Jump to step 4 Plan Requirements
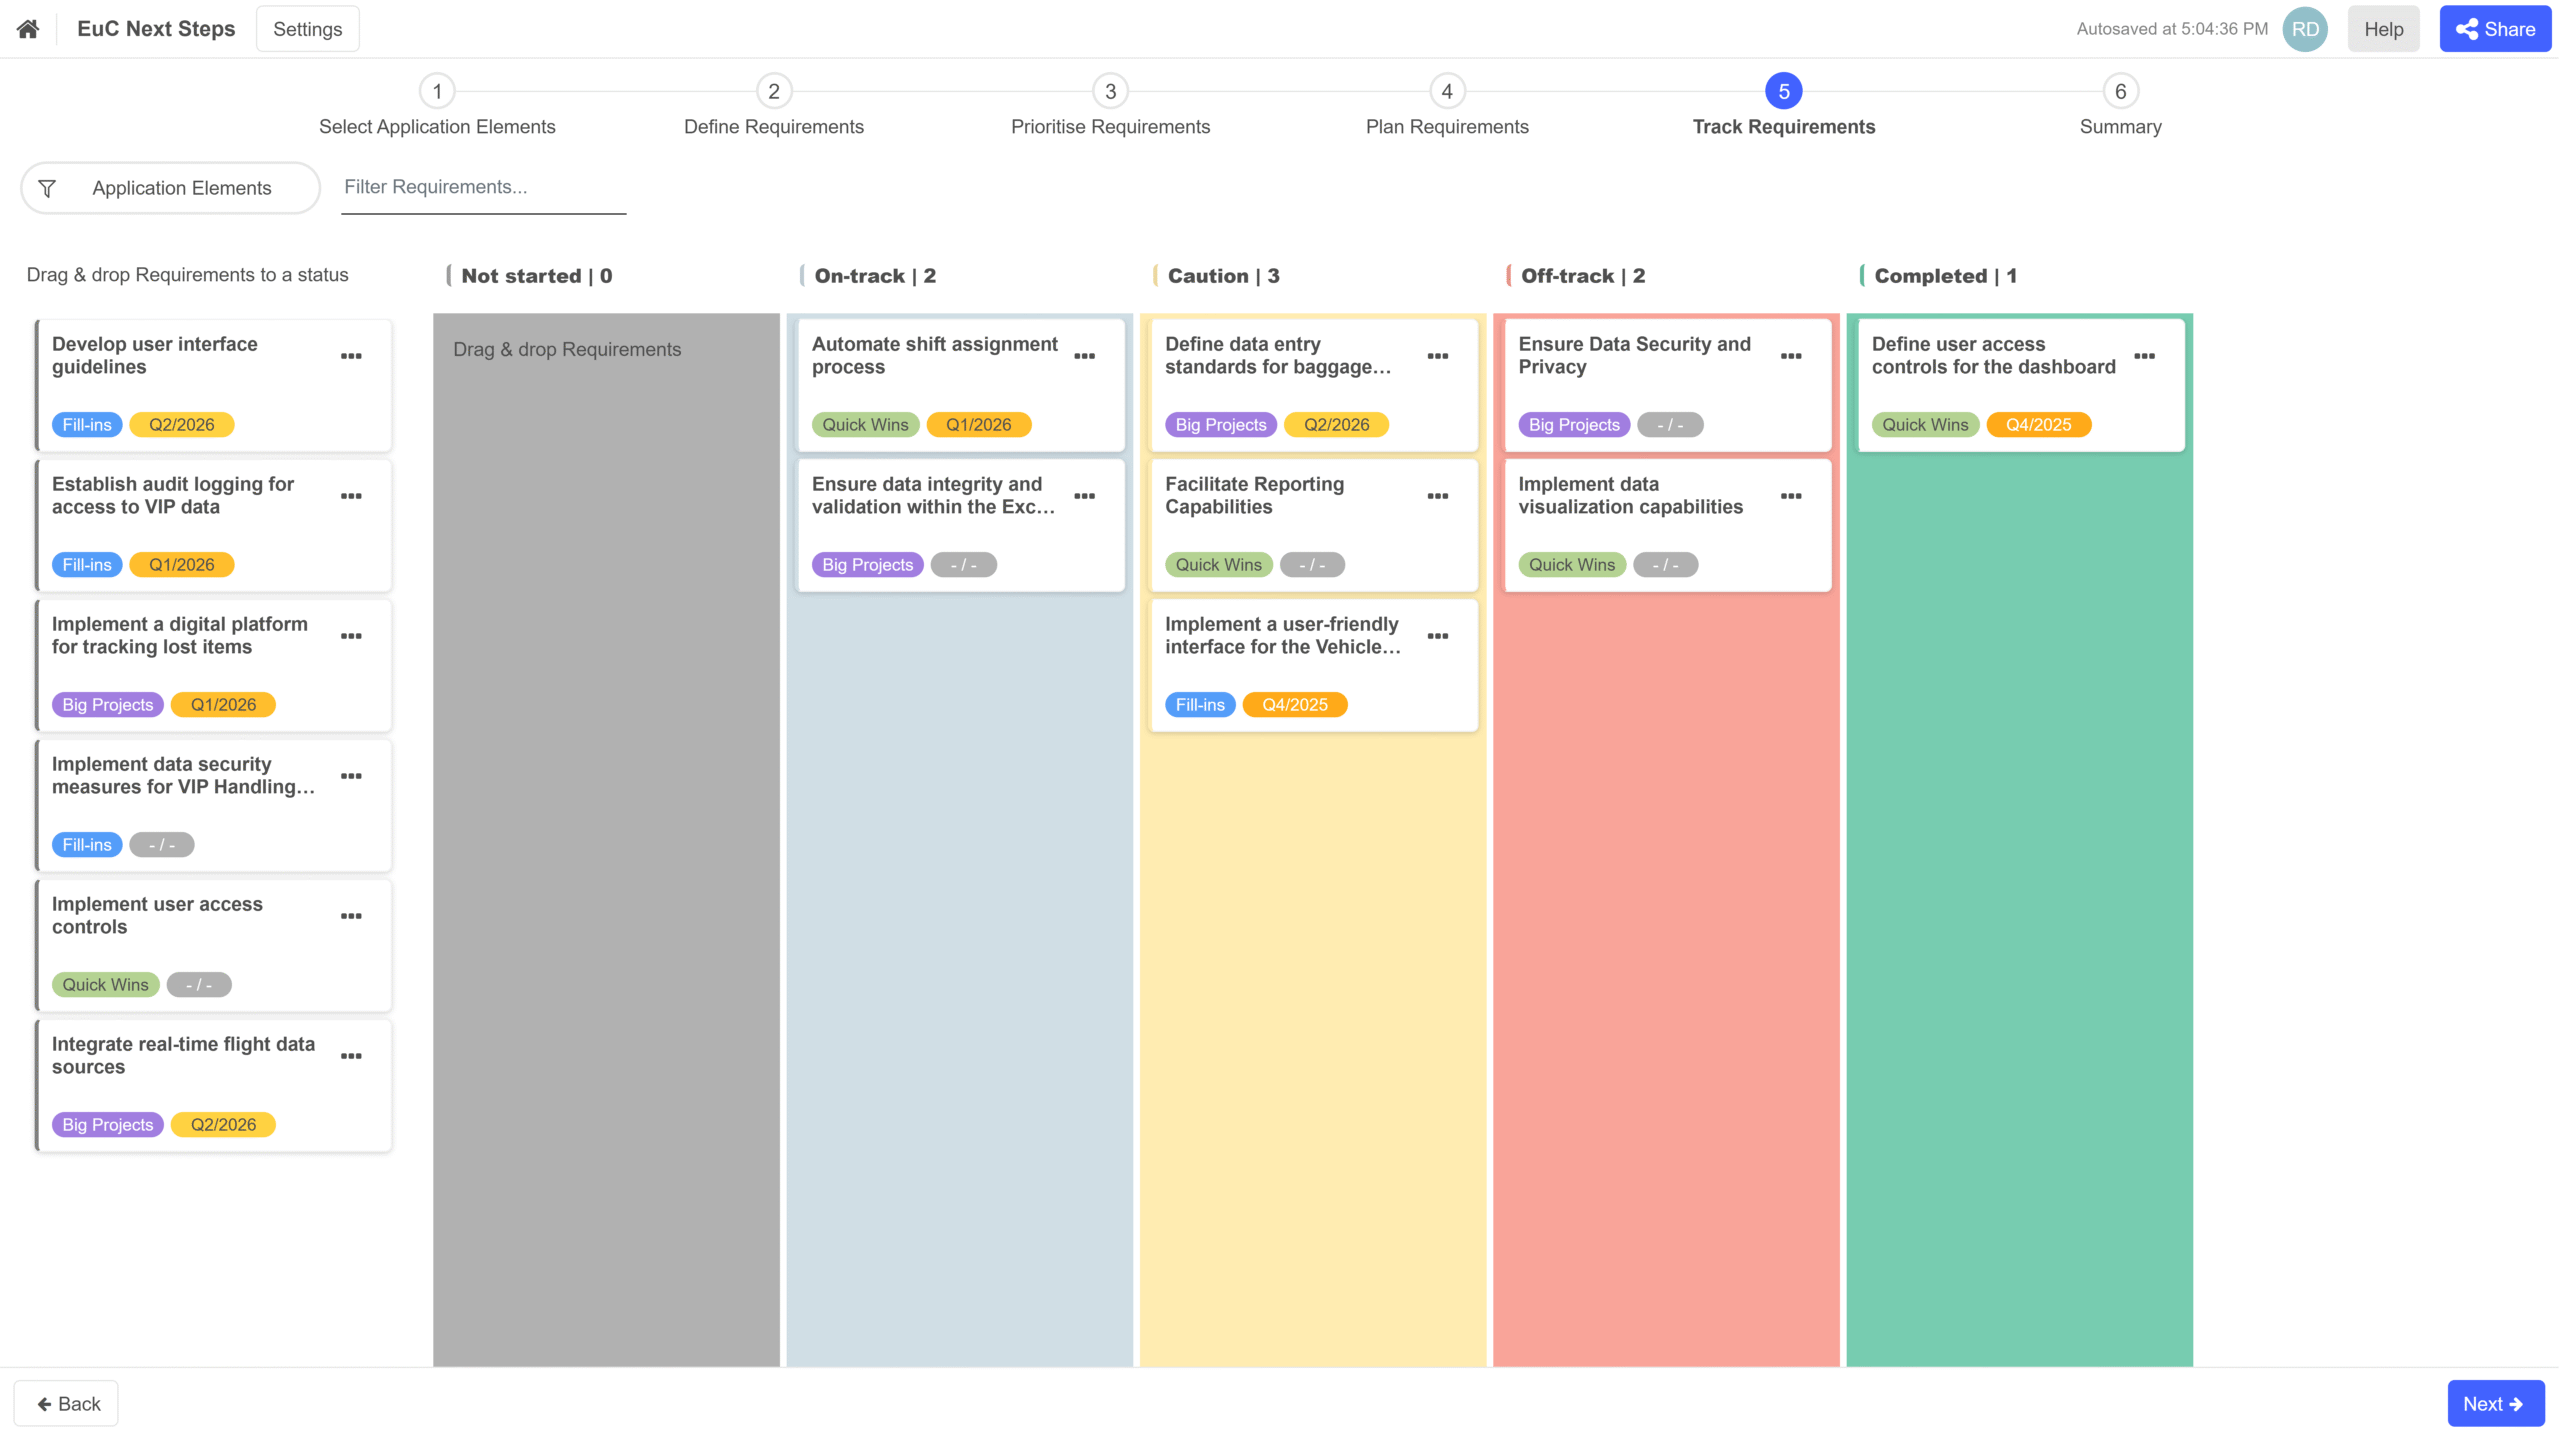Screen dimensions: 2560x1440 point(1446,92)
